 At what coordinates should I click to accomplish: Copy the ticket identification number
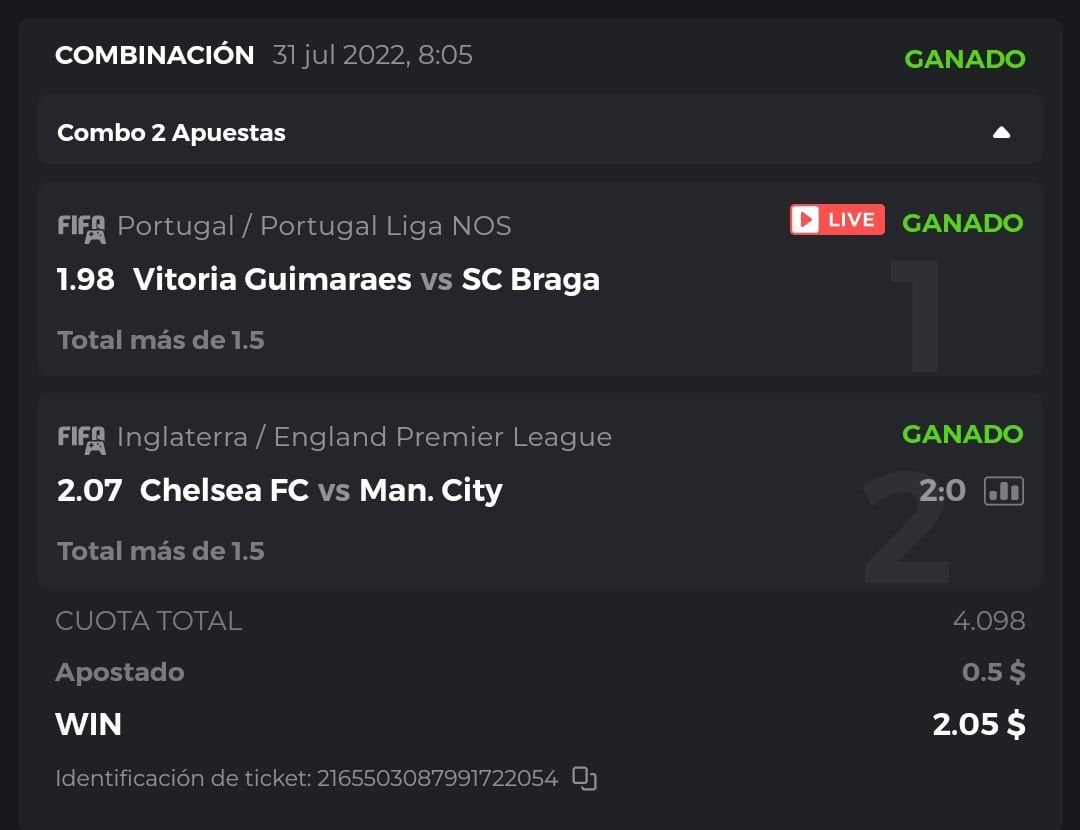coord(585,778)
